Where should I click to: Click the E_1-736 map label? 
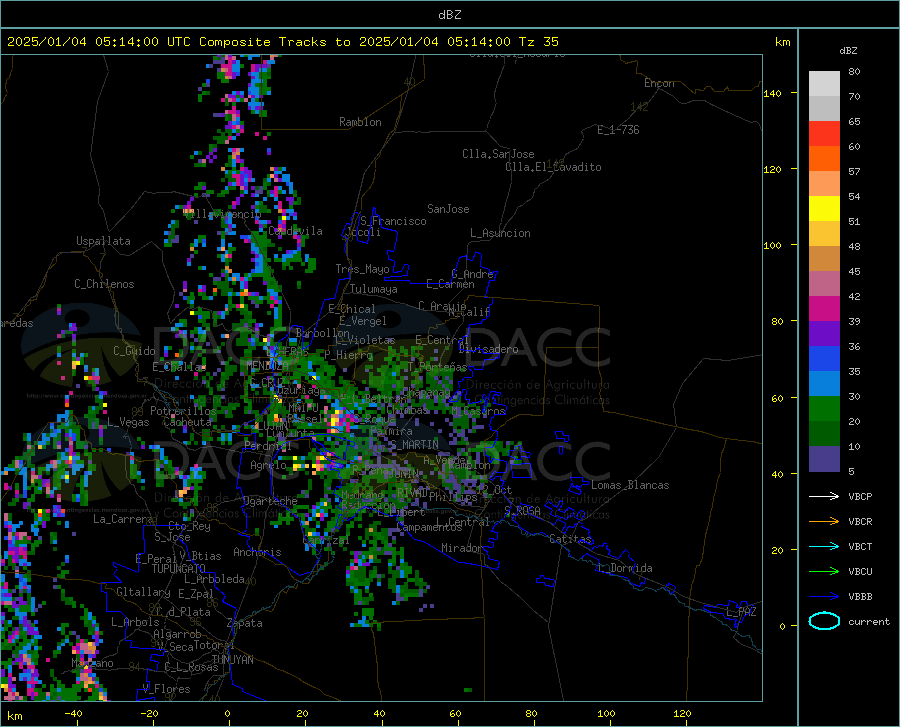click(618, 130)
